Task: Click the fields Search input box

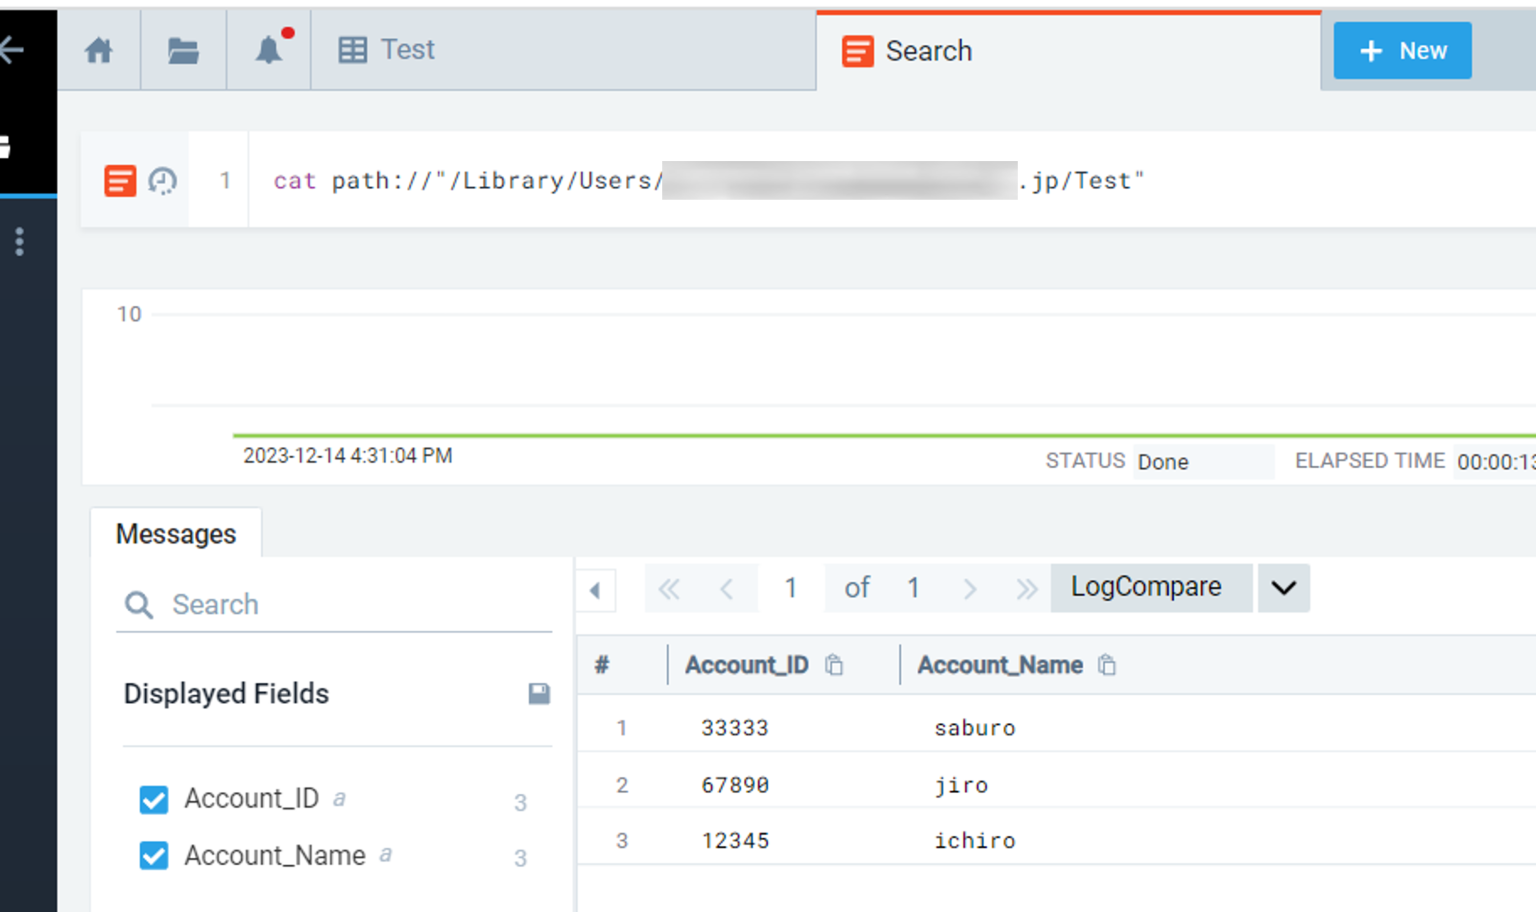Action: click(x=300, y=604)
